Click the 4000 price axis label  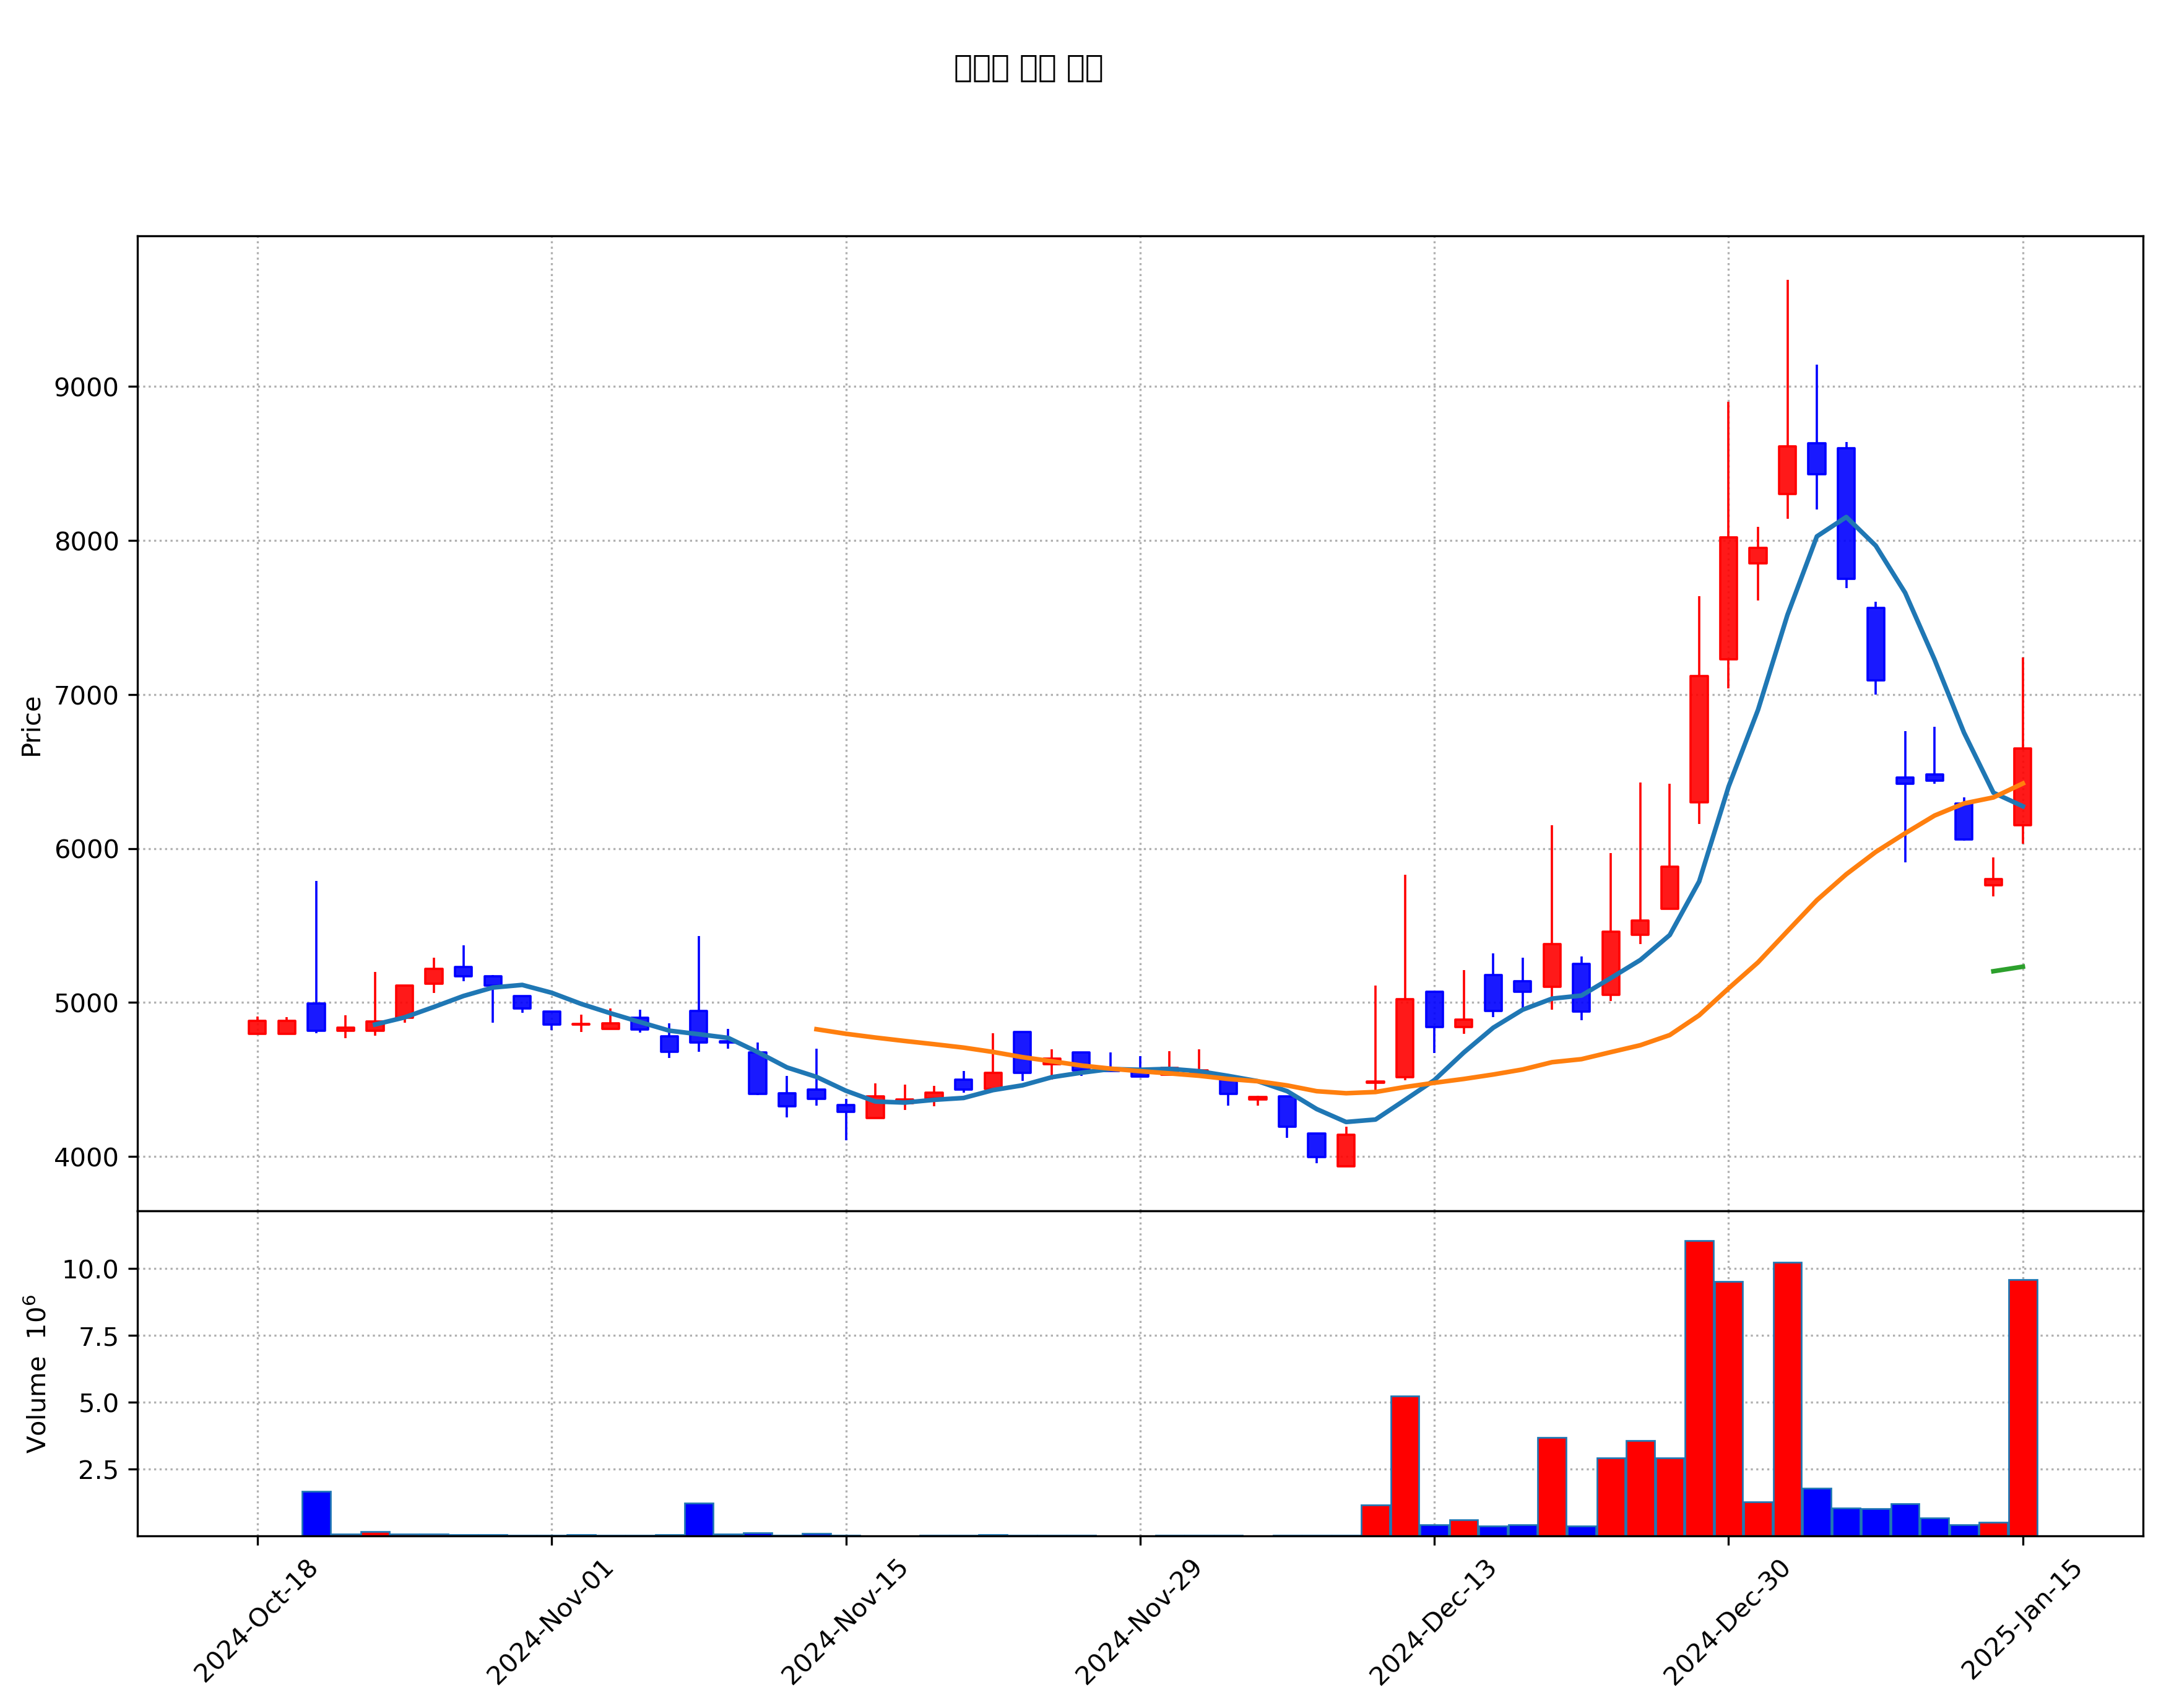(85, 1158)
